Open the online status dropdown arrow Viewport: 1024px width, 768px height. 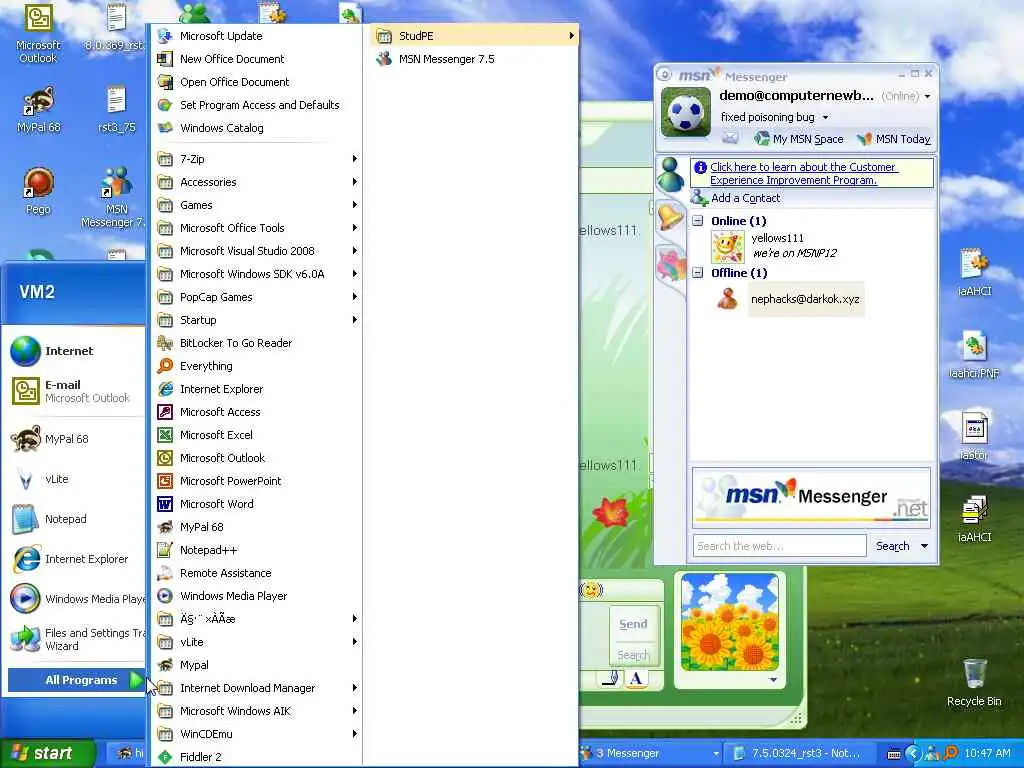(x=927, y=96)
